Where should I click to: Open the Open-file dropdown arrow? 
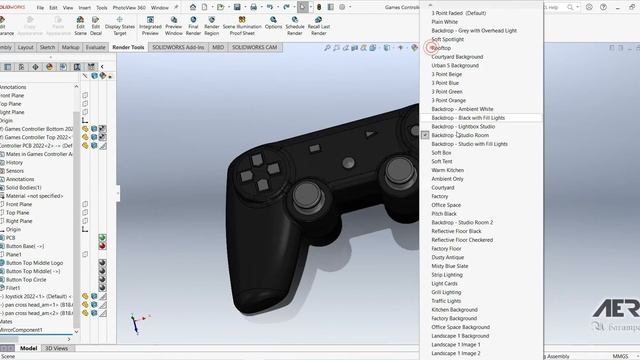click(228, 7)
